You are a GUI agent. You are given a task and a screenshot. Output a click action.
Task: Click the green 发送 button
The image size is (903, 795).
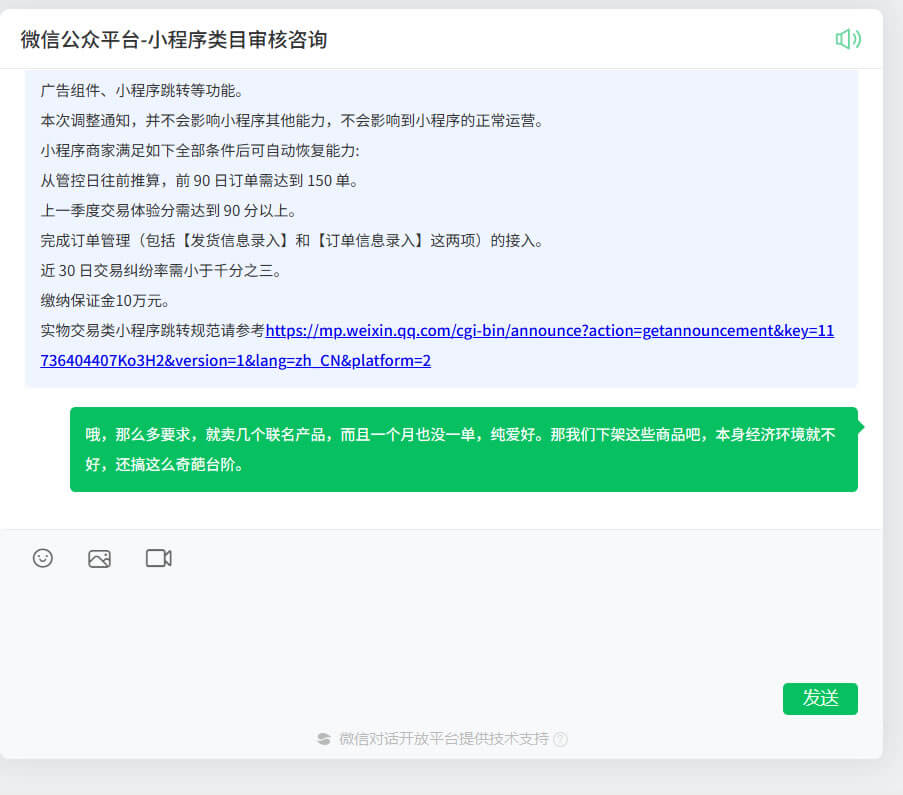tap(820, 698)
